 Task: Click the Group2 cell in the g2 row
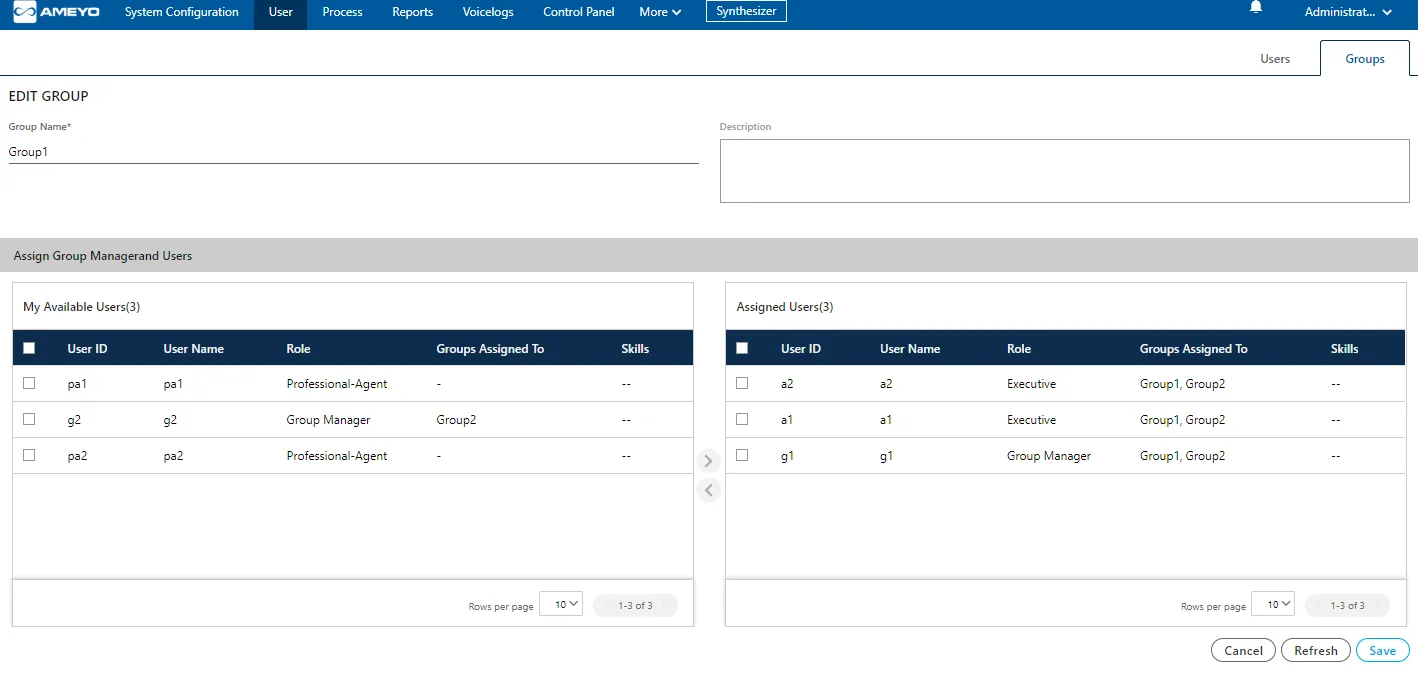click(456, 420)
